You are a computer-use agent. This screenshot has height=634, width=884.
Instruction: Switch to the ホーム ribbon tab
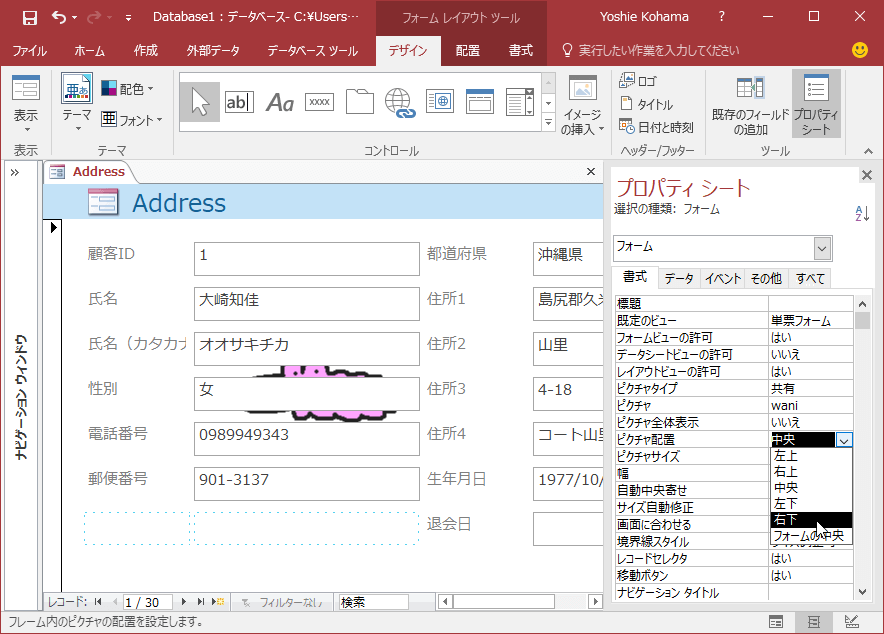pos(89,51)
